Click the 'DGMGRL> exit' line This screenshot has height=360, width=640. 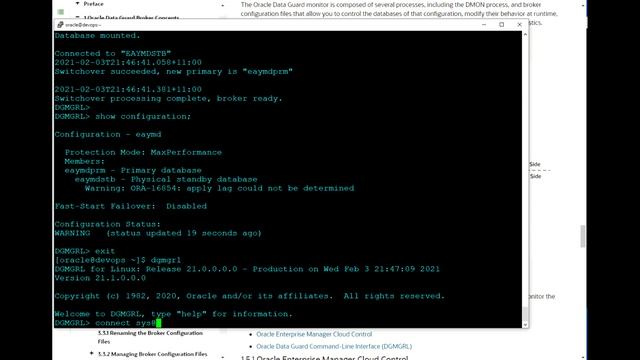[85, 251]
